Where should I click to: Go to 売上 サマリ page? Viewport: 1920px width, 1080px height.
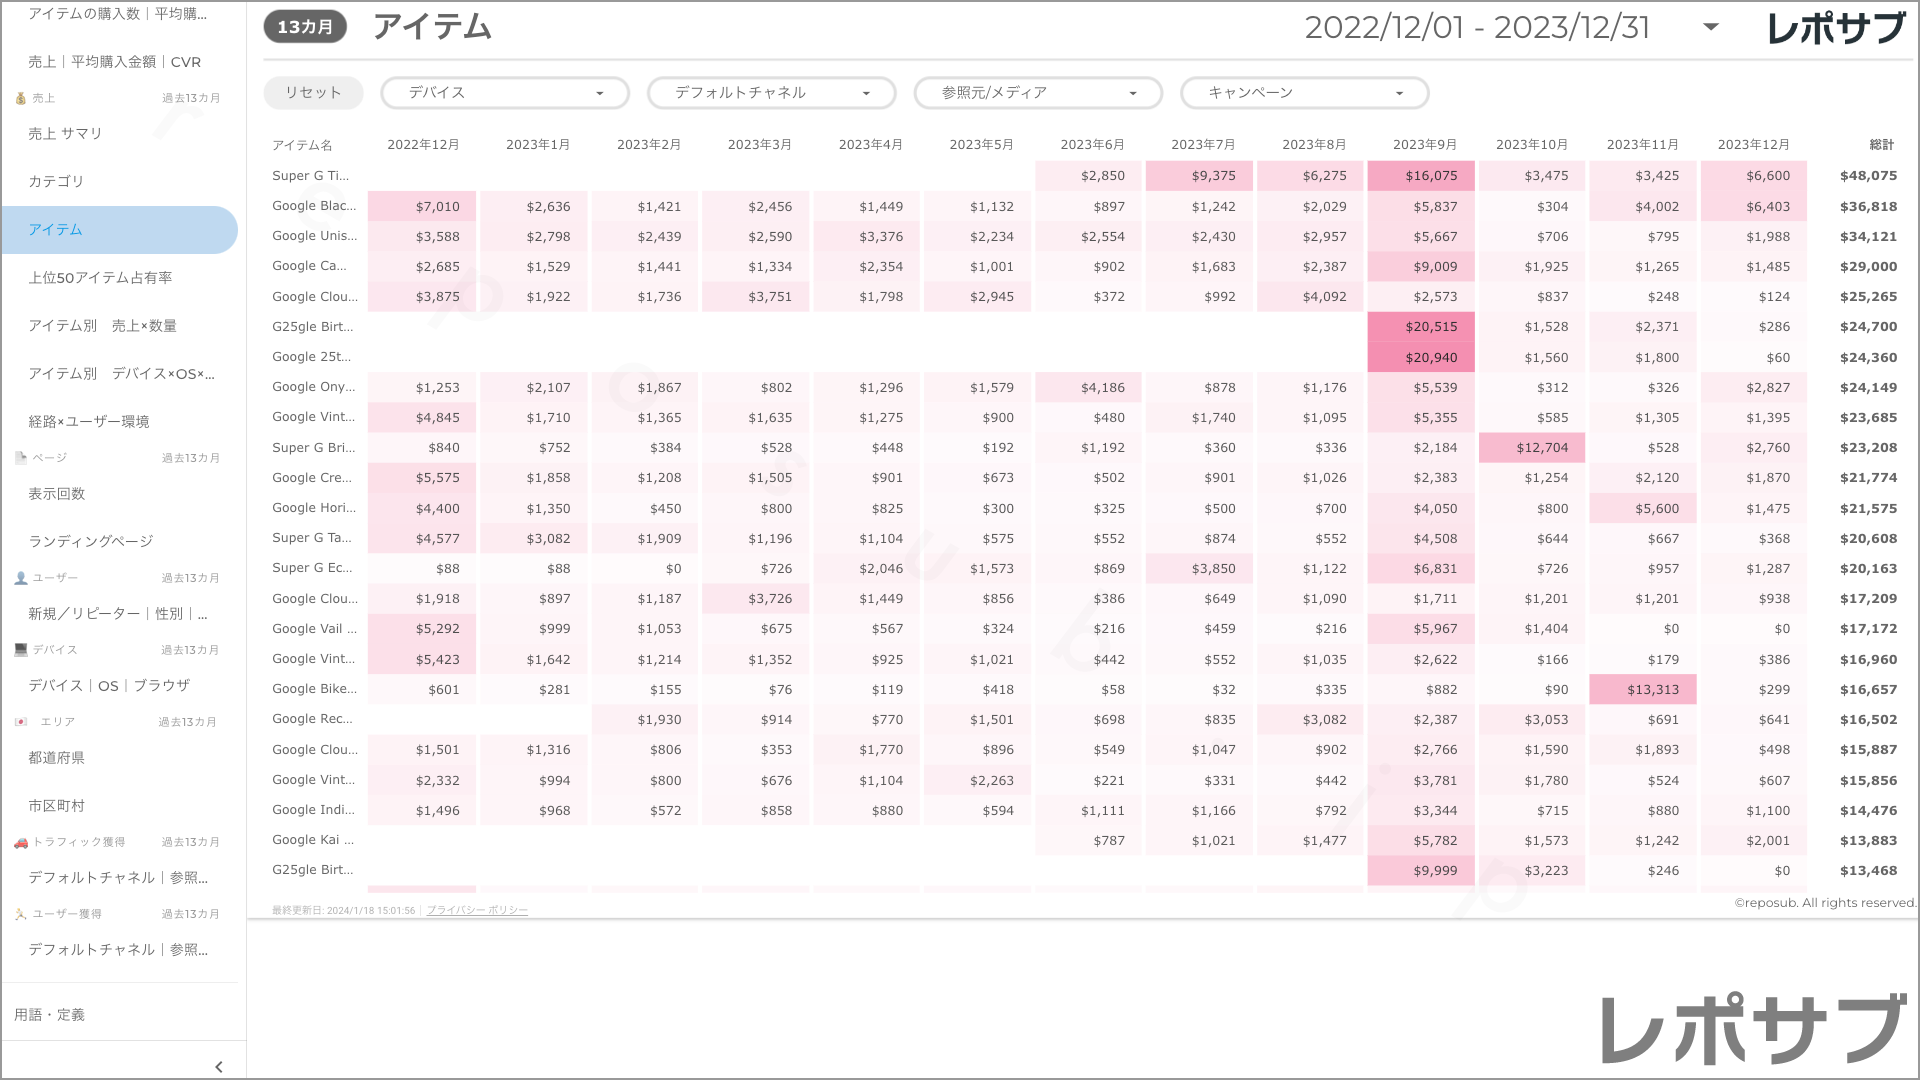(x=65, y=133)
